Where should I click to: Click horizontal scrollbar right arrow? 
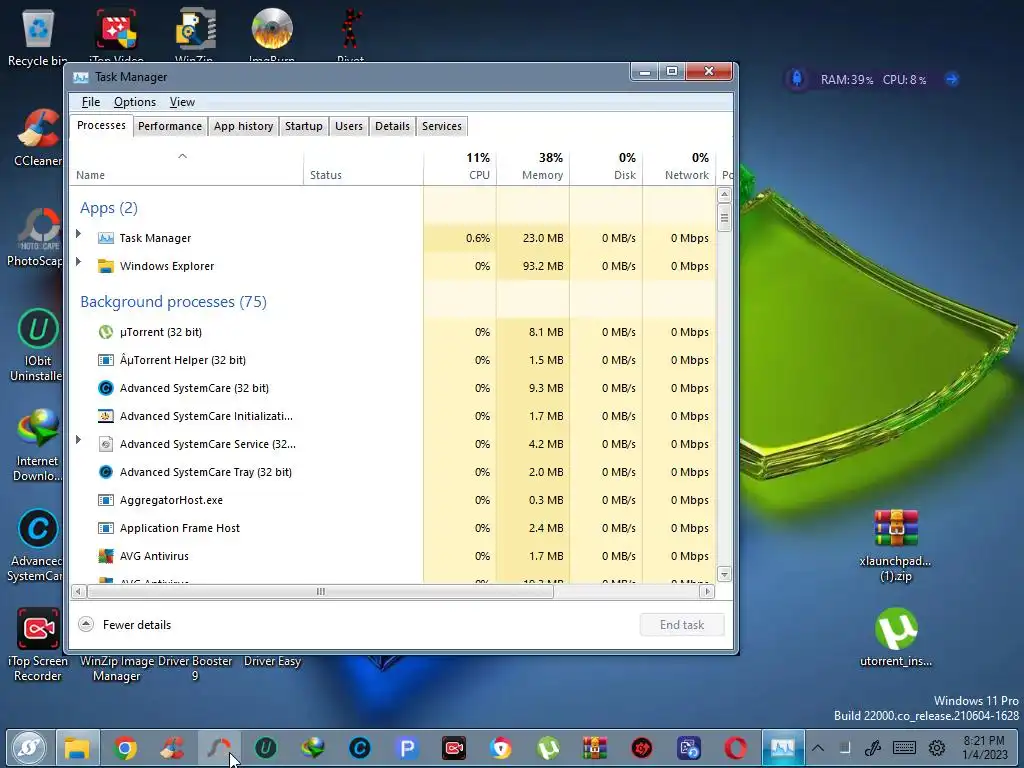point(707,592)
